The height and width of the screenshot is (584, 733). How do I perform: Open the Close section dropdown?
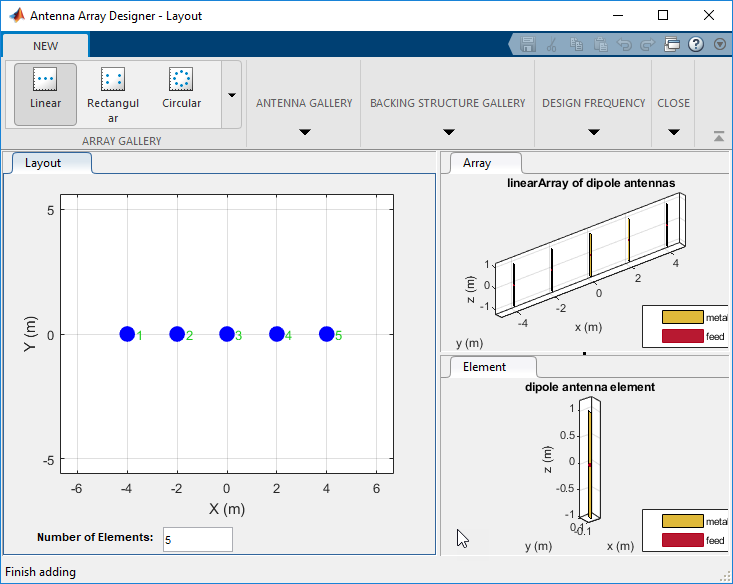tap(674, 132)
